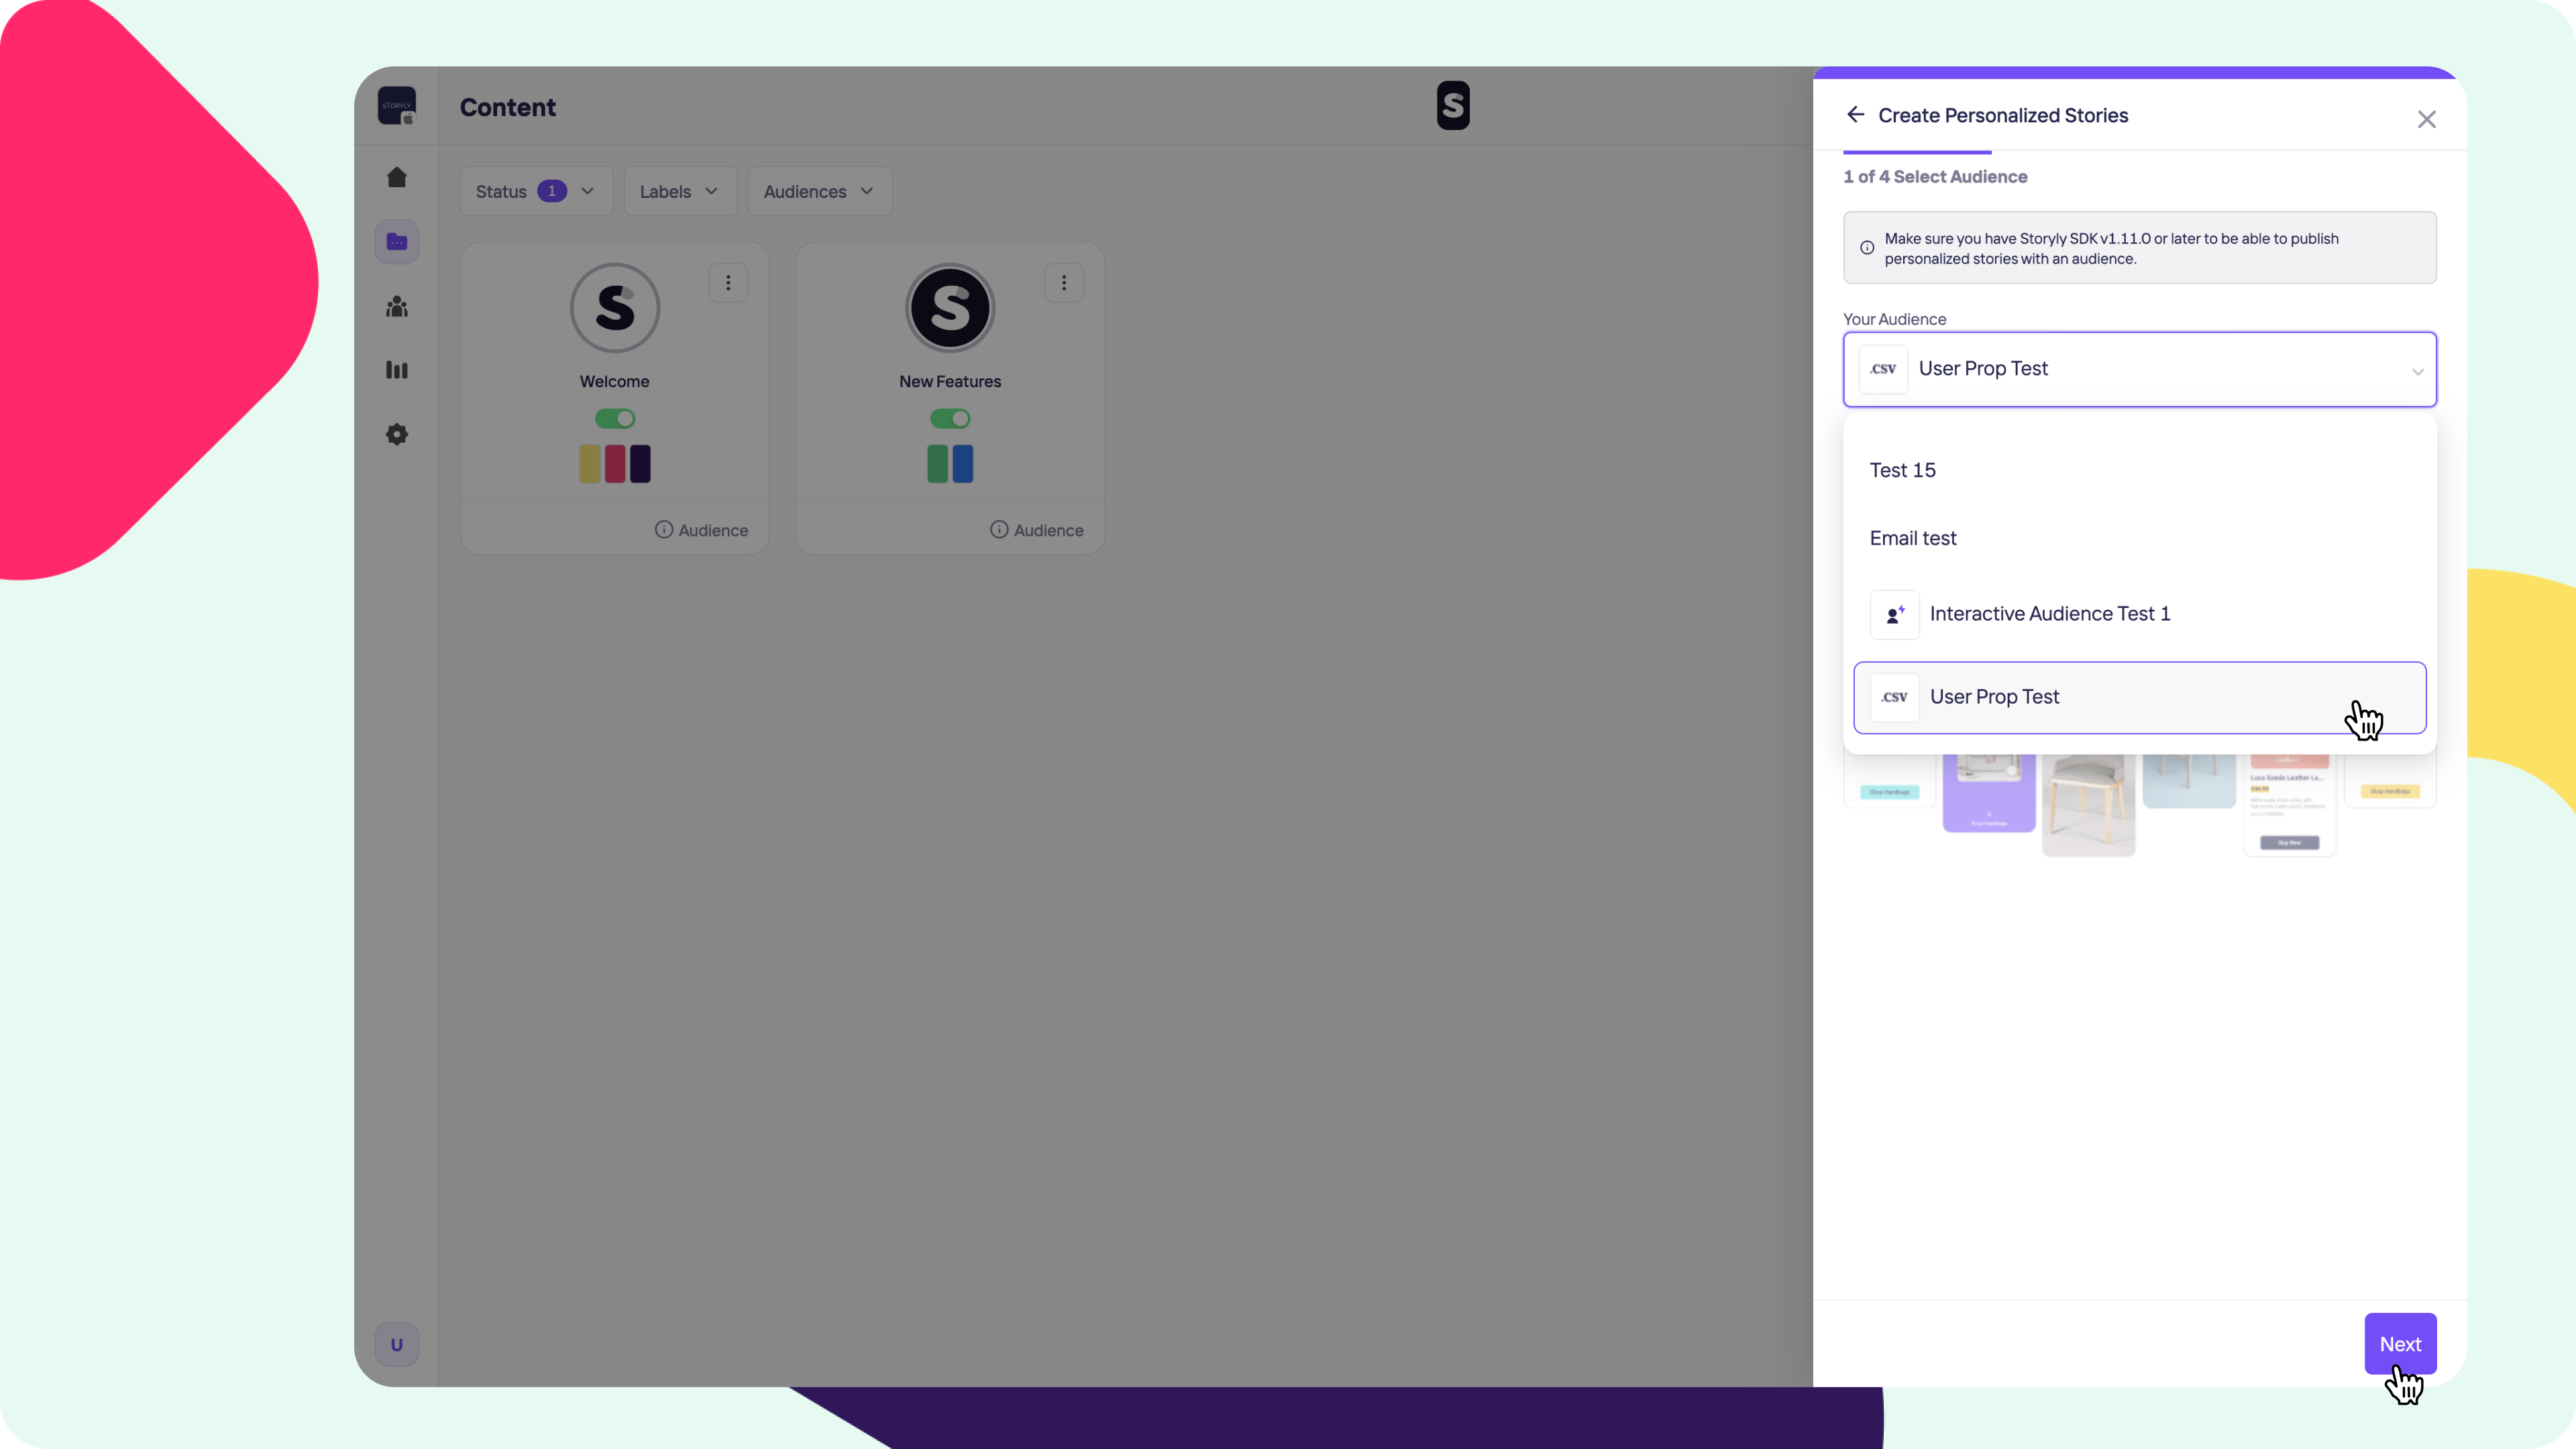This screenshot has width=2576, height=1449.
Task: Toggle off the Welcome story group switch
Action: tap(614, 418)
